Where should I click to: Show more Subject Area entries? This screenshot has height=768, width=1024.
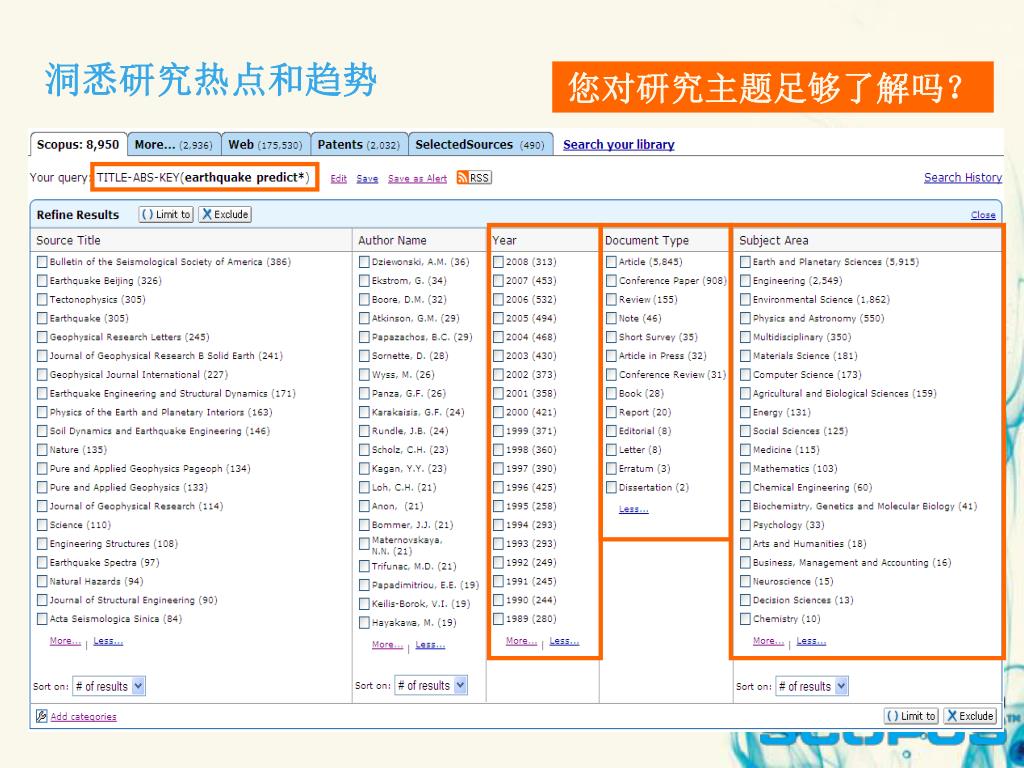click(768, 641)
